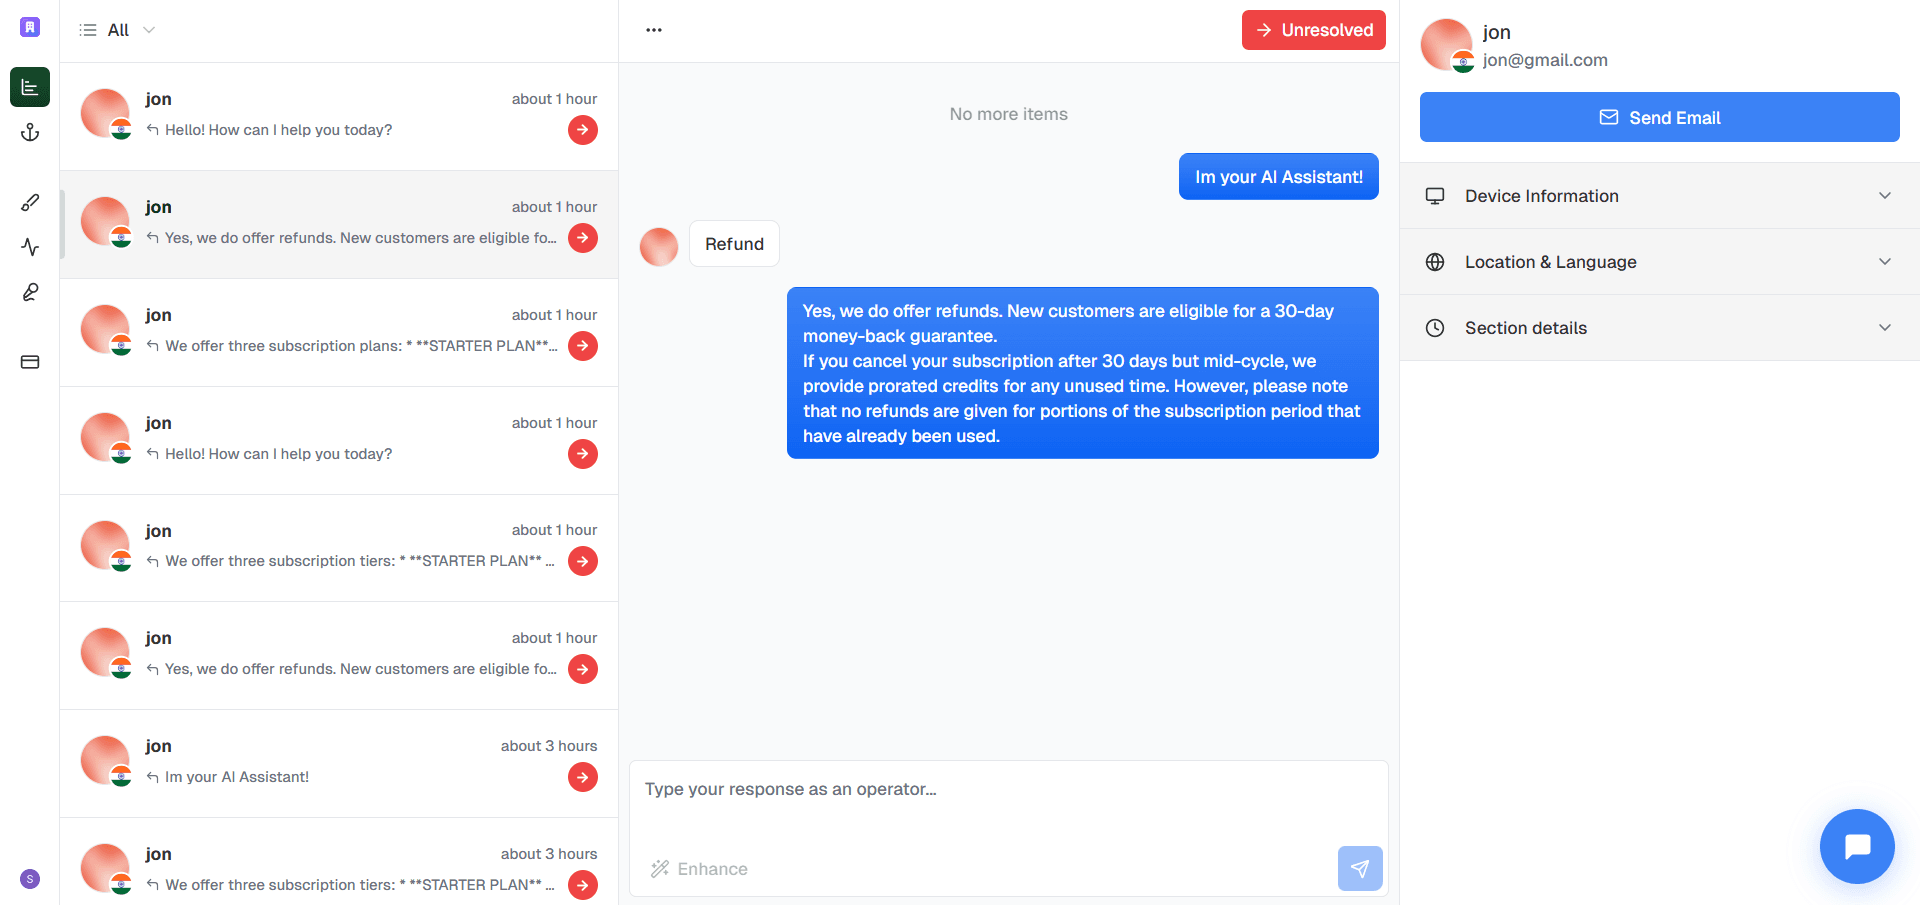The height and width of the screenshot is (905, 1920).
Task: Open the activity pulse icon
Action: 30,247
